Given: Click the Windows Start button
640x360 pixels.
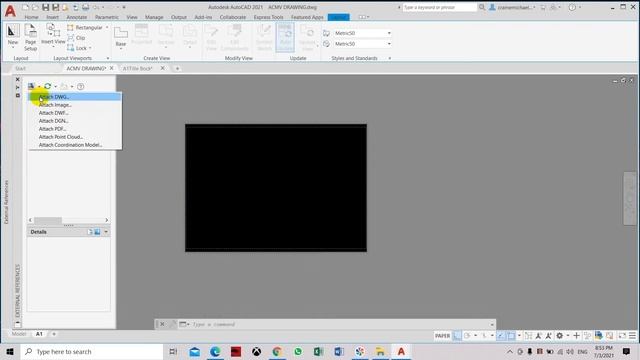Looking at the screenshot, I should (10, 351).
